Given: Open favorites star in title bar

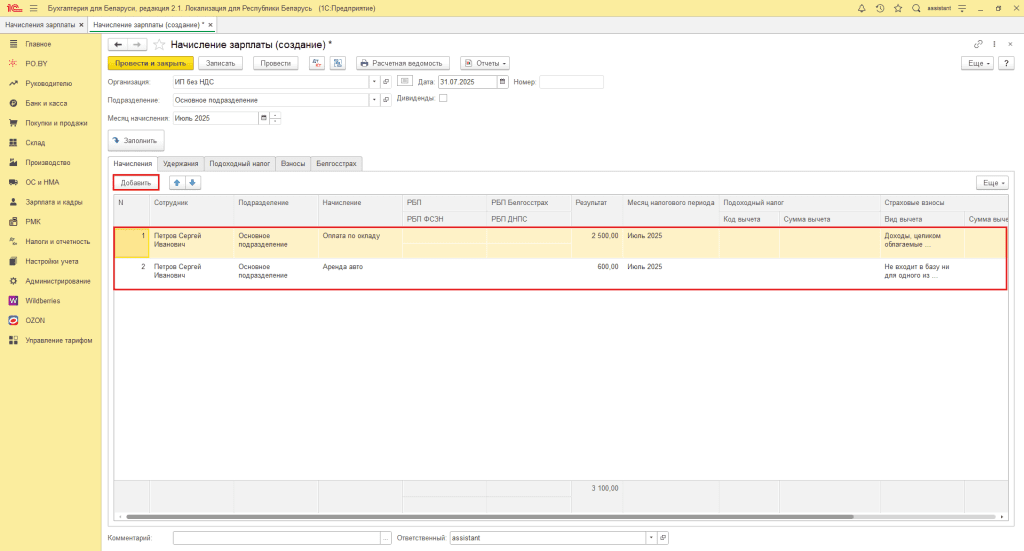Looking at the screenshot, I should pos(897,8).
